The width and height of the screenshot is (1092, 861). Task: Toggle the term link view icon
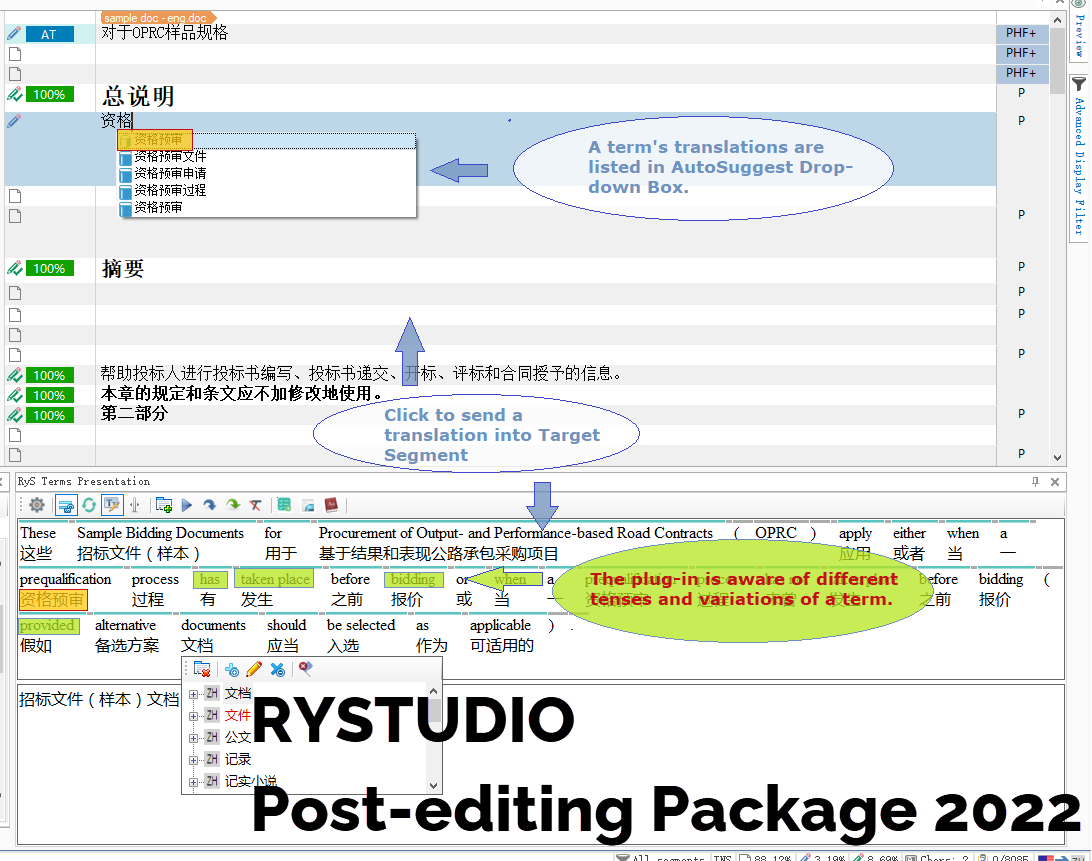(66, 504)
